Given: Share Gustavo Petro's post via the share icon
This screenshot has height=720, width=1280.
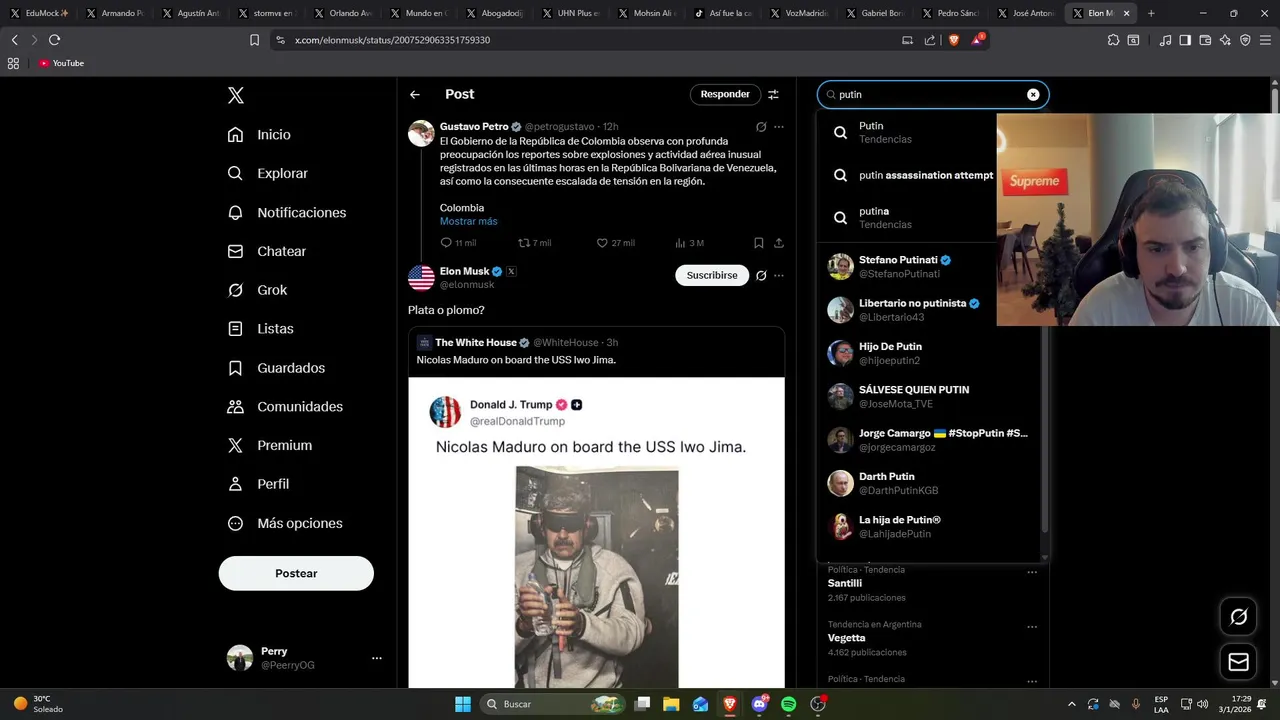Looking at the screenshot, I should click(x=779, y=243).
